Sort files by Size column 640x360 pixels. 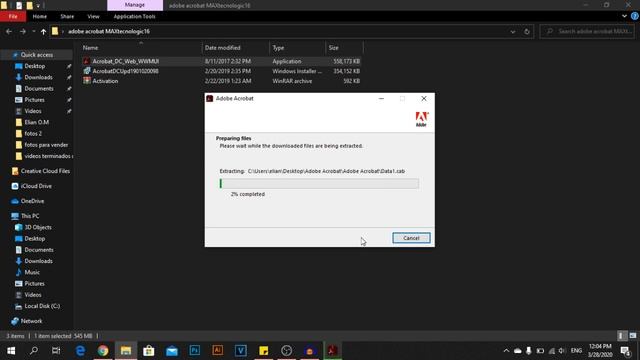(334, 48)
